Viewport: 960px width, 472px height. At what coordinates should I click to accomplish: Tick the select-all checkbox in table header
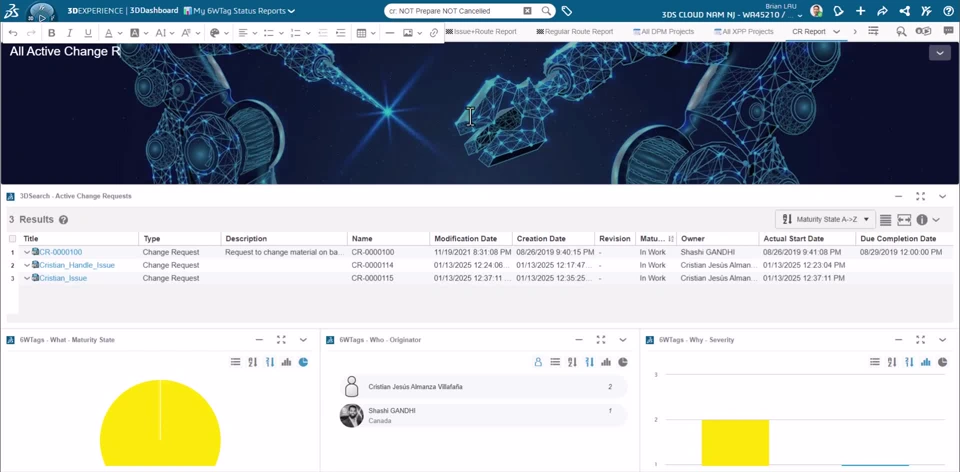[x=12, y=239]
